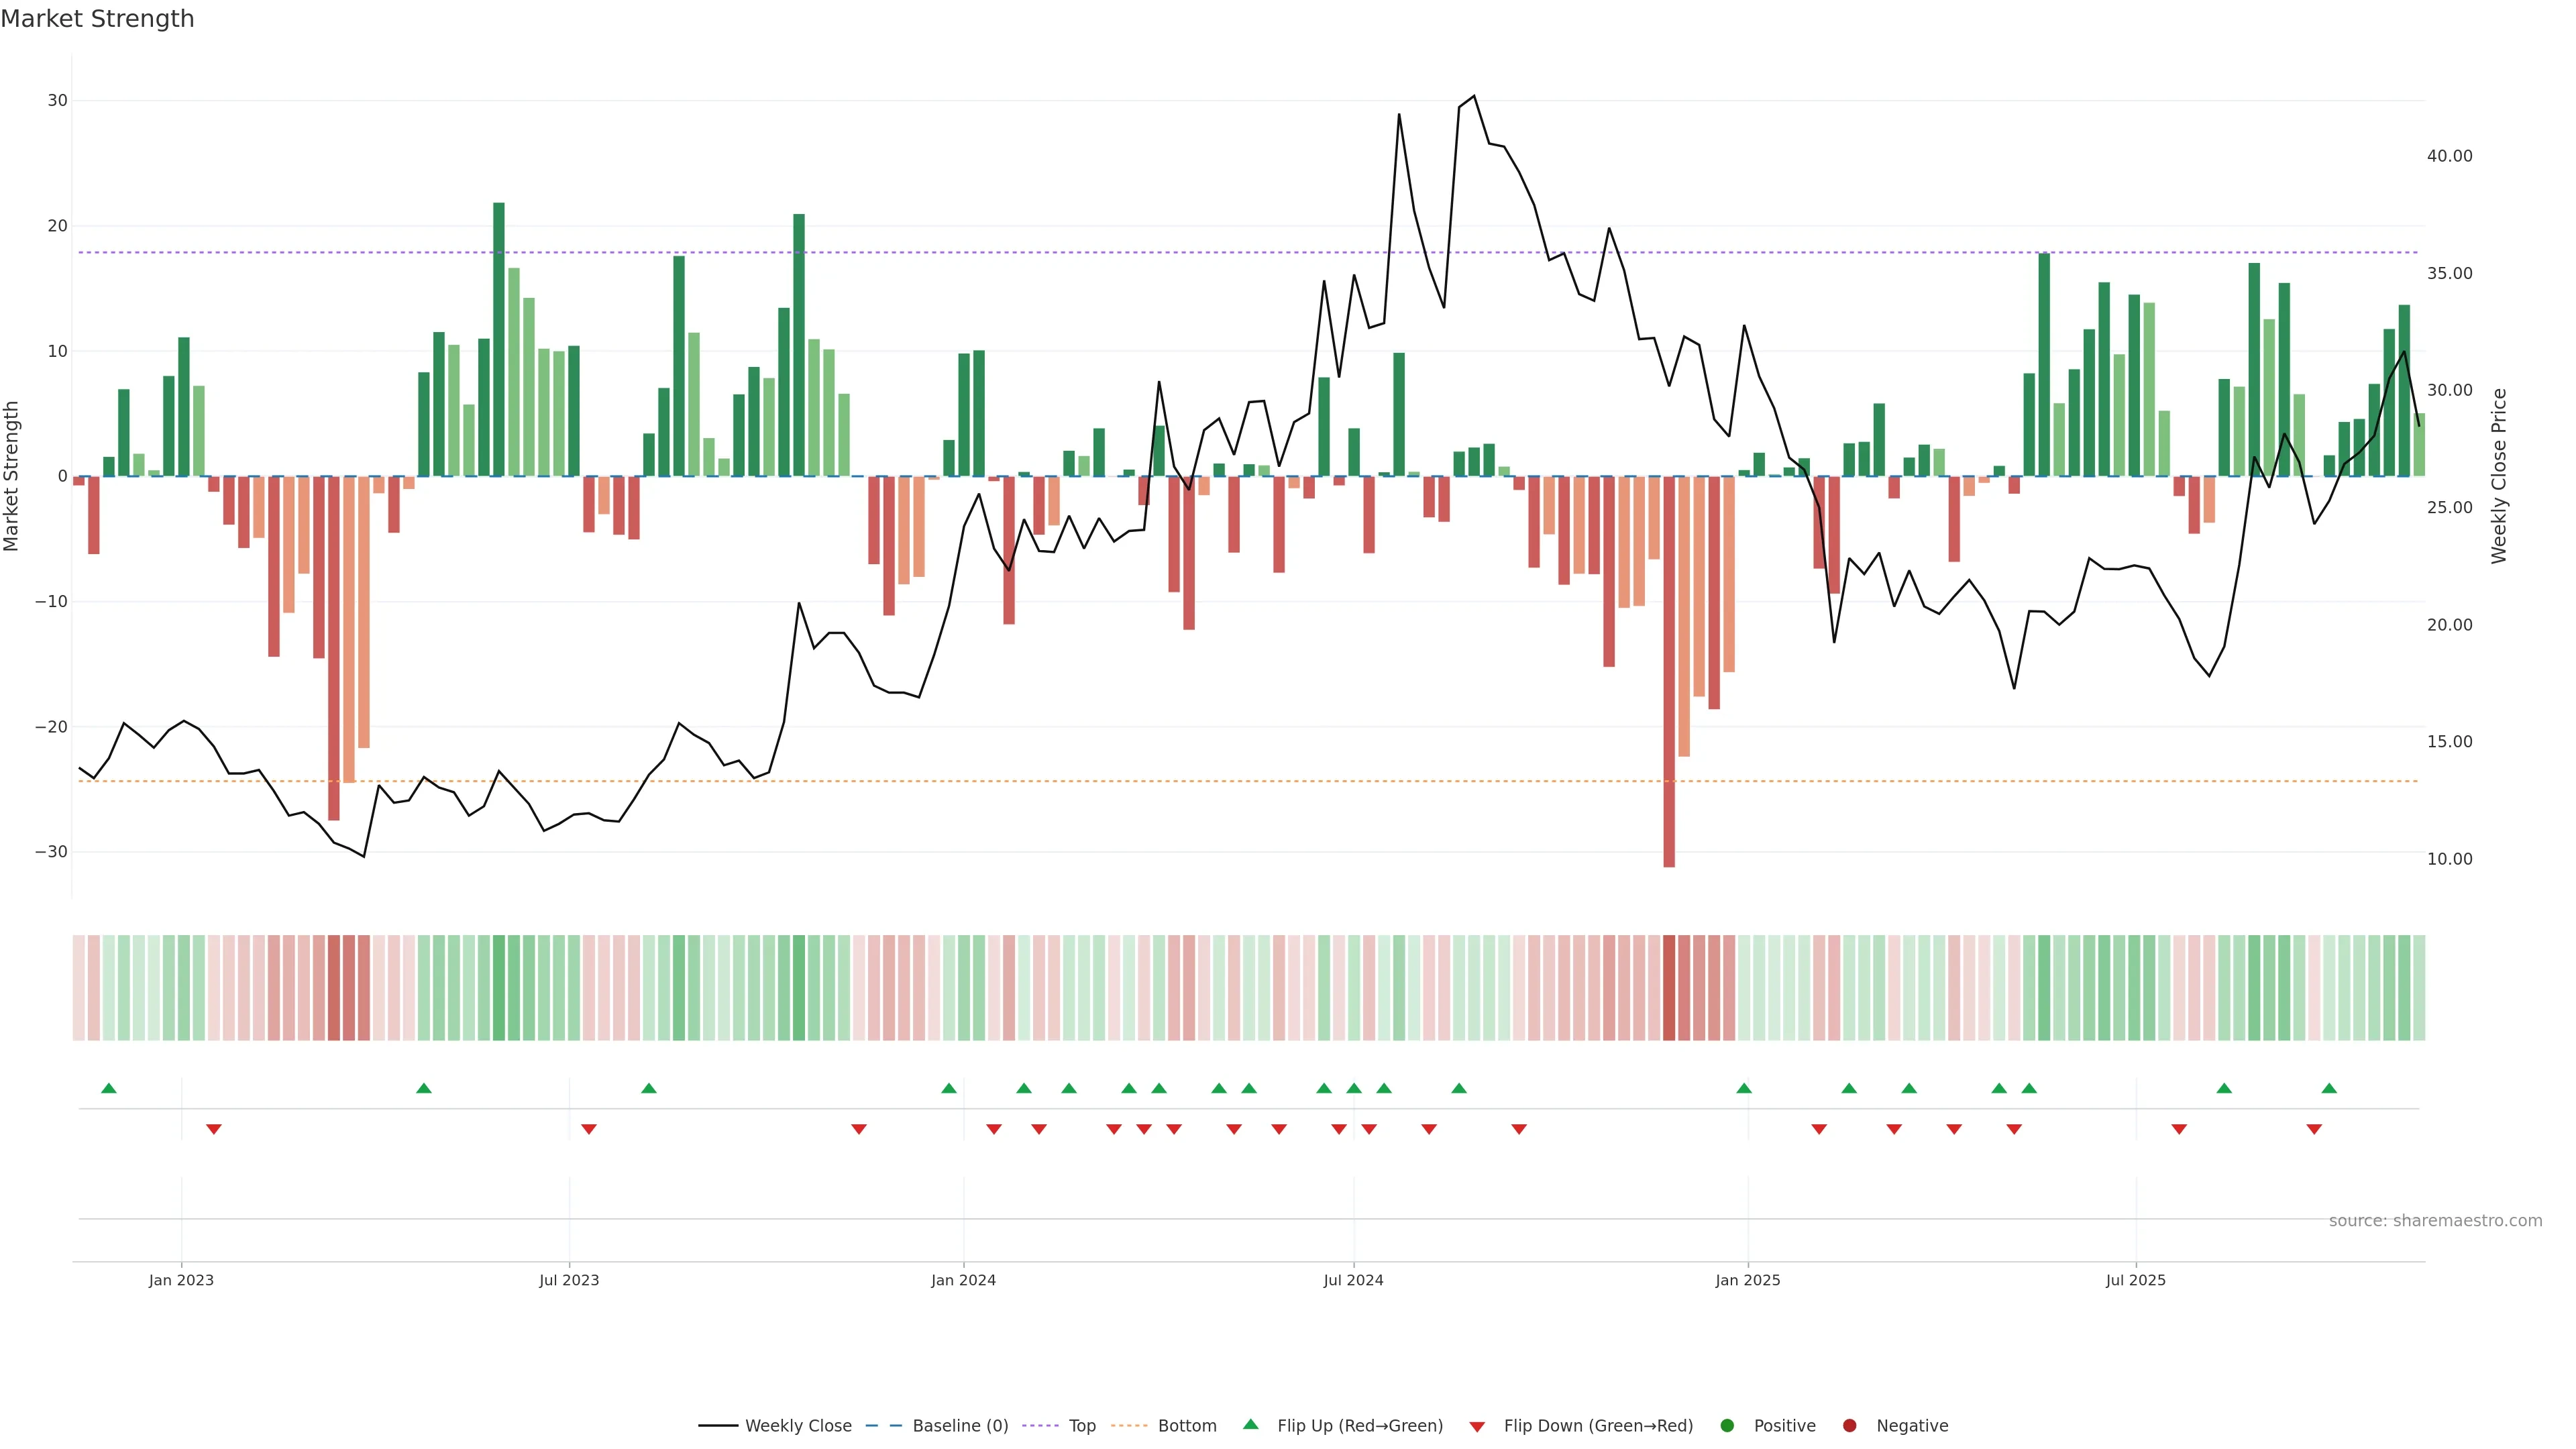Click the 40.00 price axis tick label
The width and height of the screenshot is (2576, 1449).
(2449, 156)
